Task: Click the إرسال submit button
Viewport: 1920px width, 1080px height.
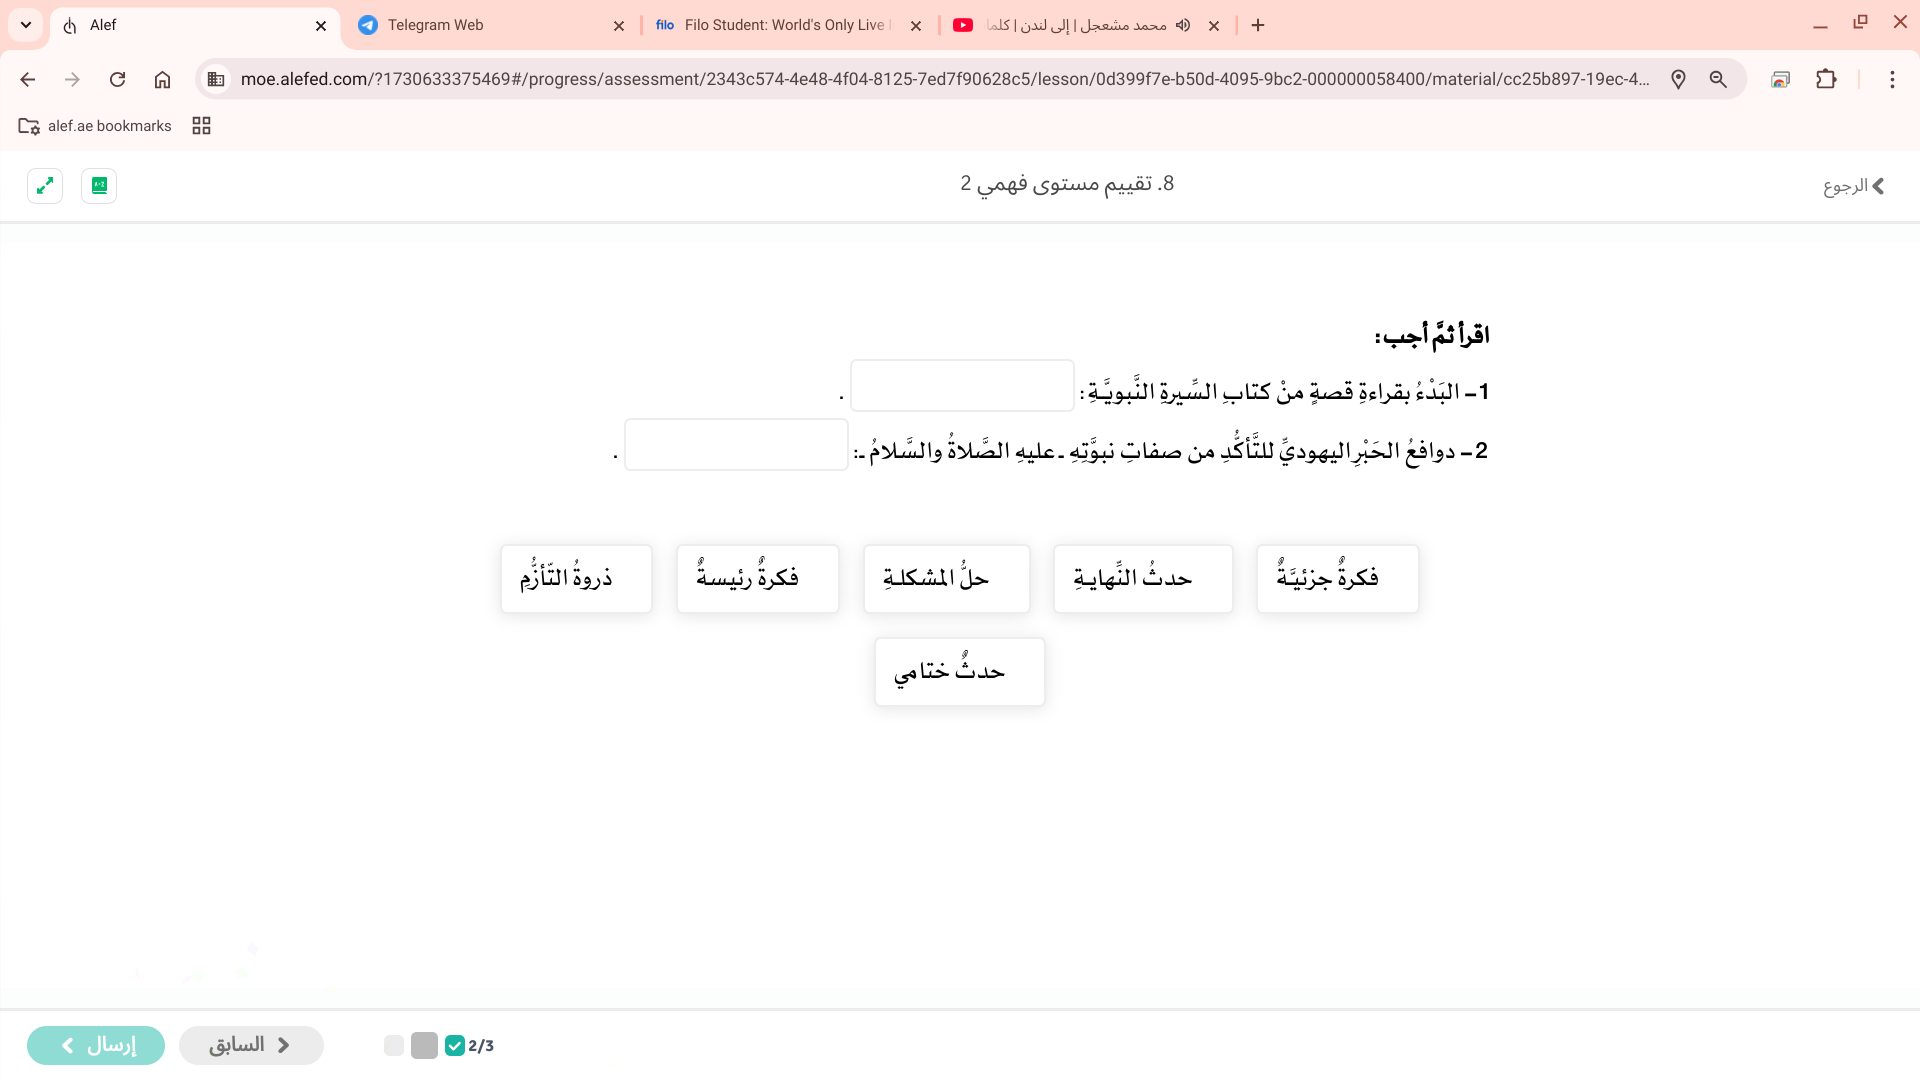Action: coord(95,1044)
